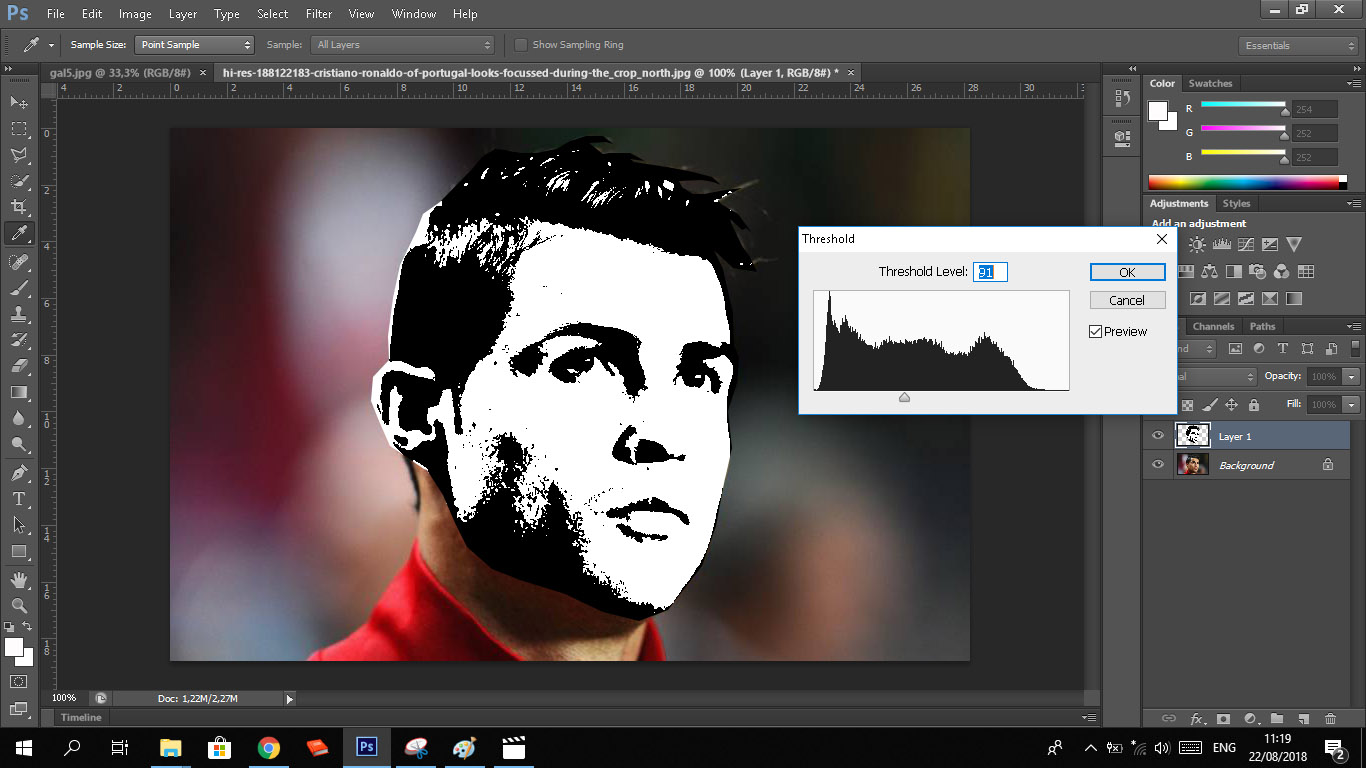The width and height of the screenshot is (1366, 768).
Task: Expand the Essentials workspace dropdown
Action: tap(1297, 46)
